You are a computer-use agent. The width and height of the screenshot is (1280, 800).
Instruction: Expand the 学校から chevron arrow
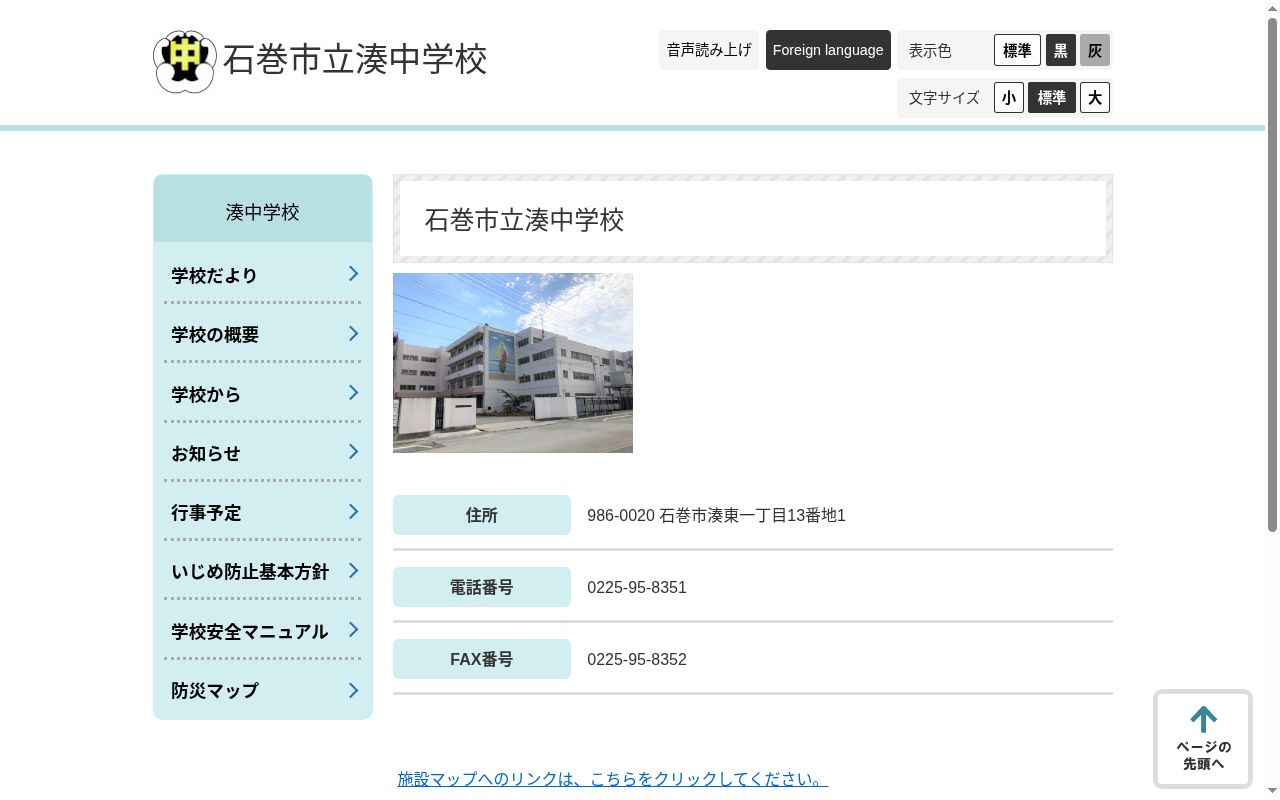pos(353,393)
